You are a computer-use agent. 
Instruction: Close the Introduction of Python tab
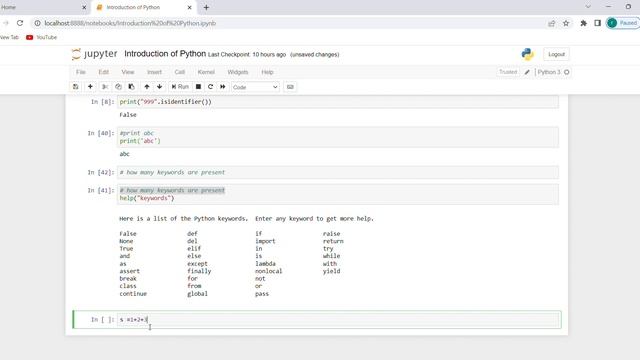pos(189,7)
